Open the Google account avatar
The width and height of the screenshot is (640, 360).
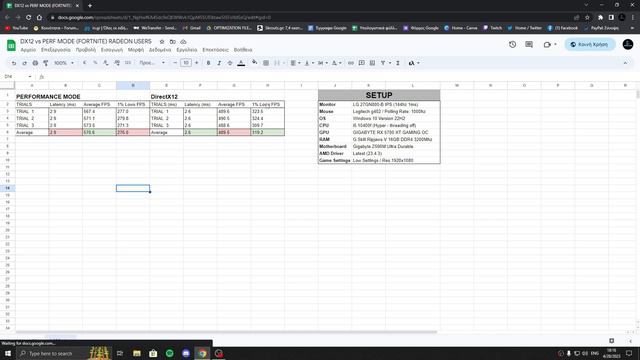point(628,44)
